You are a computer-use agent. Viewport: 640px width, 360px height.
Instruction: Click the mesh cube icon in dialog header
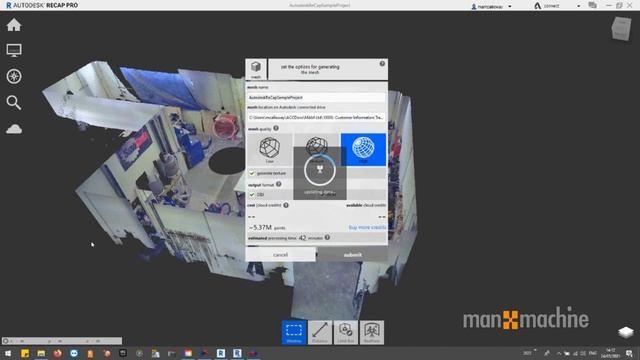(x=256, y=69)
